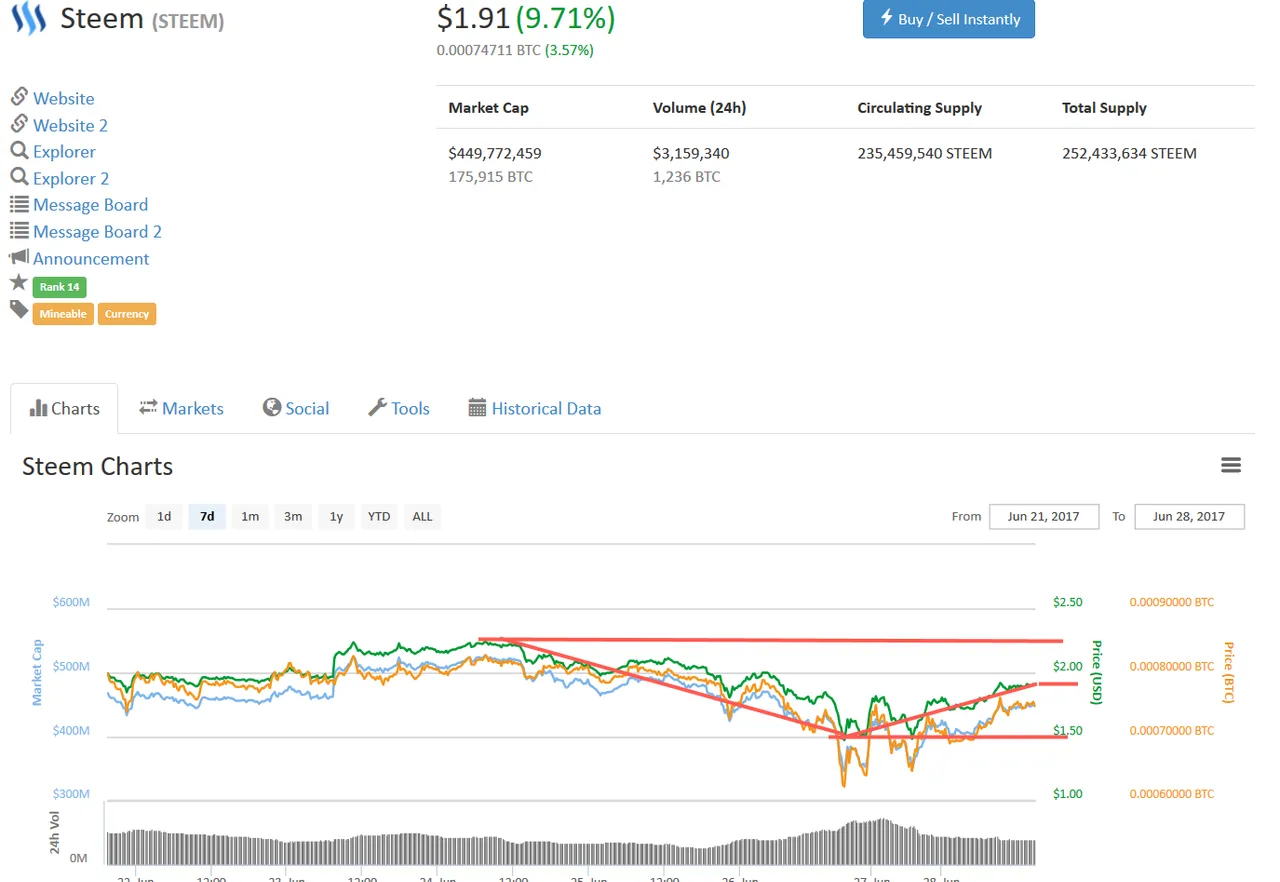This screenshot has height=882, width=1280.
Task: Open the chart hamburger menu icon
Action: [1231, 465]
